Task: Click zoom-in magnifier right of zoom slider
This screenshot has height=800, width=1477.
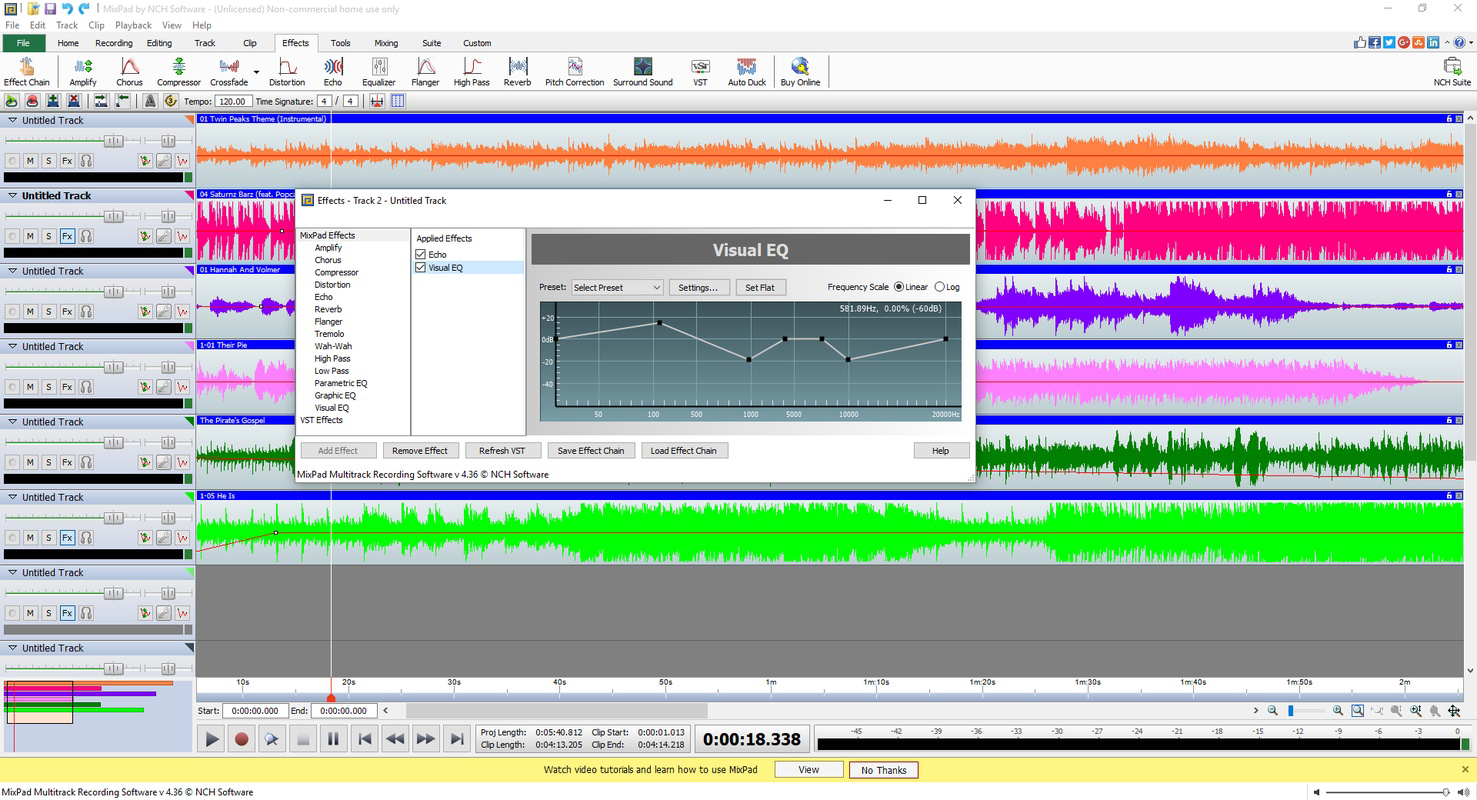Action: [x=1338, y=711]
